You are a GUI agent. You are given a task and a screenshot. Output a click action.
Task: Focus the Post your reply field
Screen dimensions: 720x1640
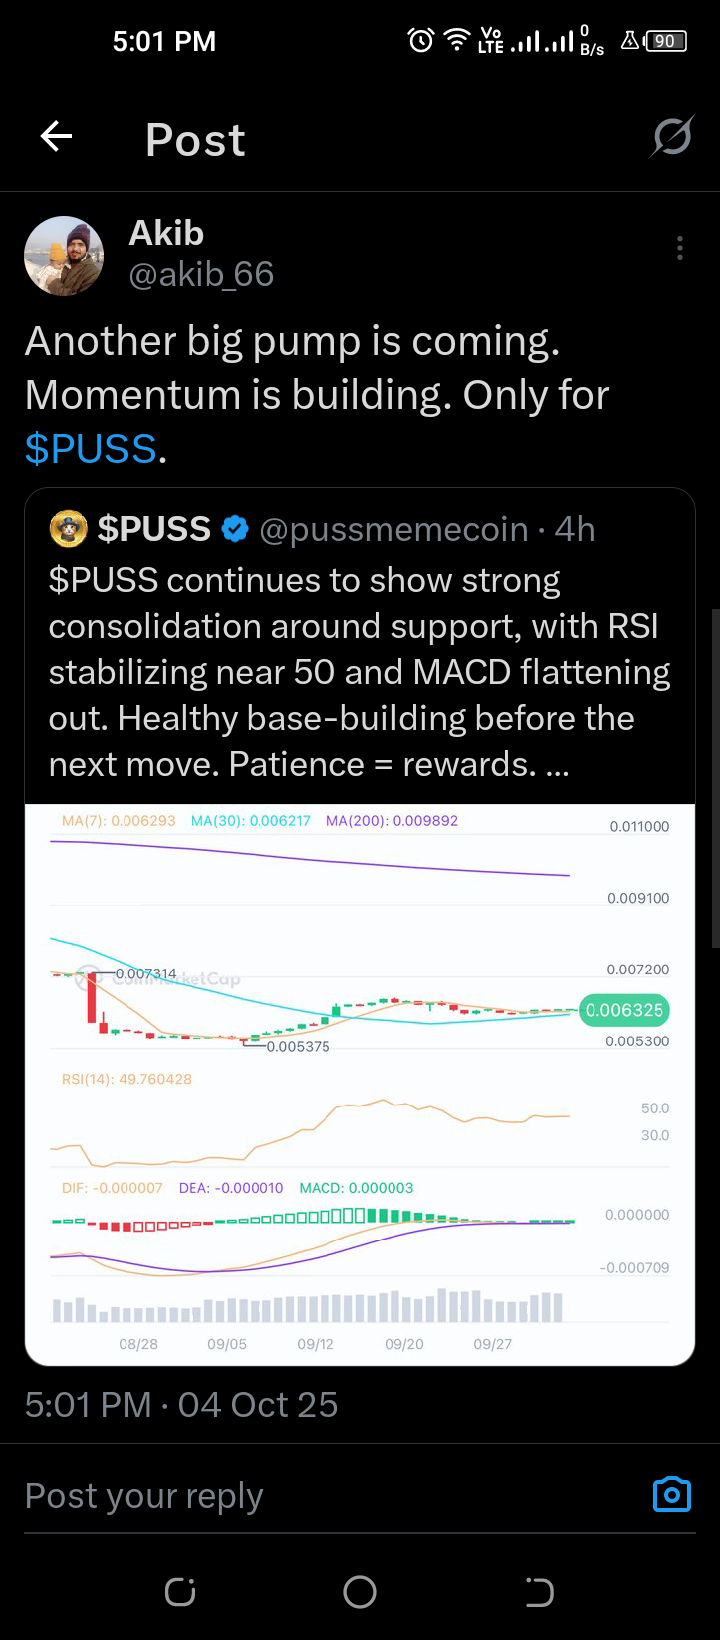pyautogui.click(x=300, y=1496)
